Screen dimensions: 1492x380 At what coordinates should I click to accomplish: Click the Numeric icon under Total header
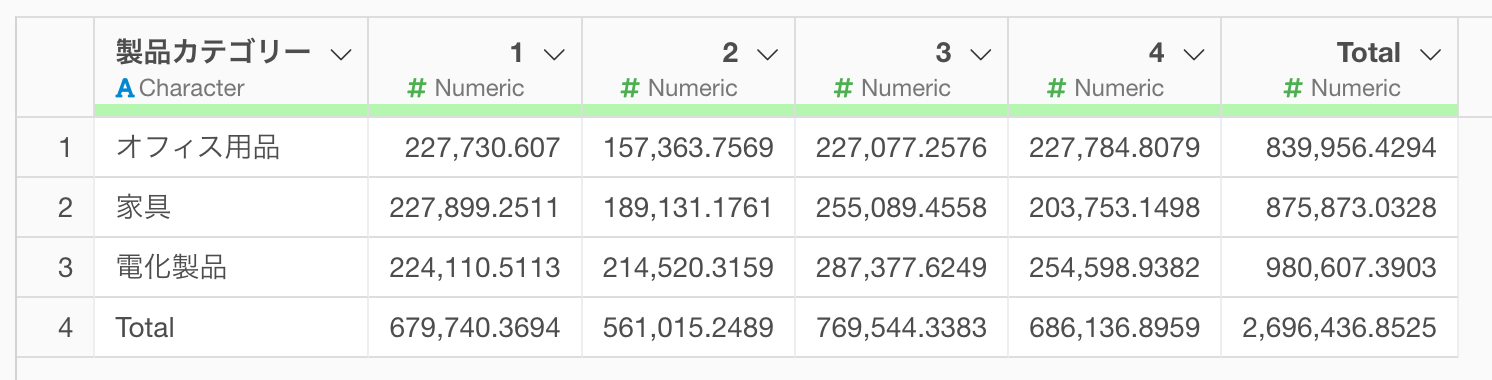(1293, 88)
